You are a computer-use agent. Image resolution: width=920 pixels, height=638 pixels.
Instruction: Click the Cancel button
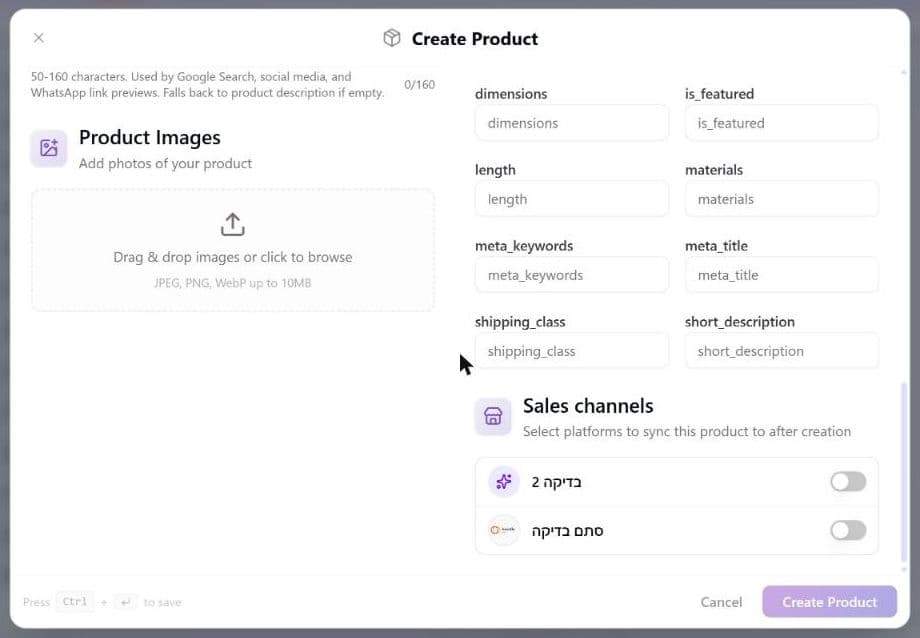pos(721,602)
